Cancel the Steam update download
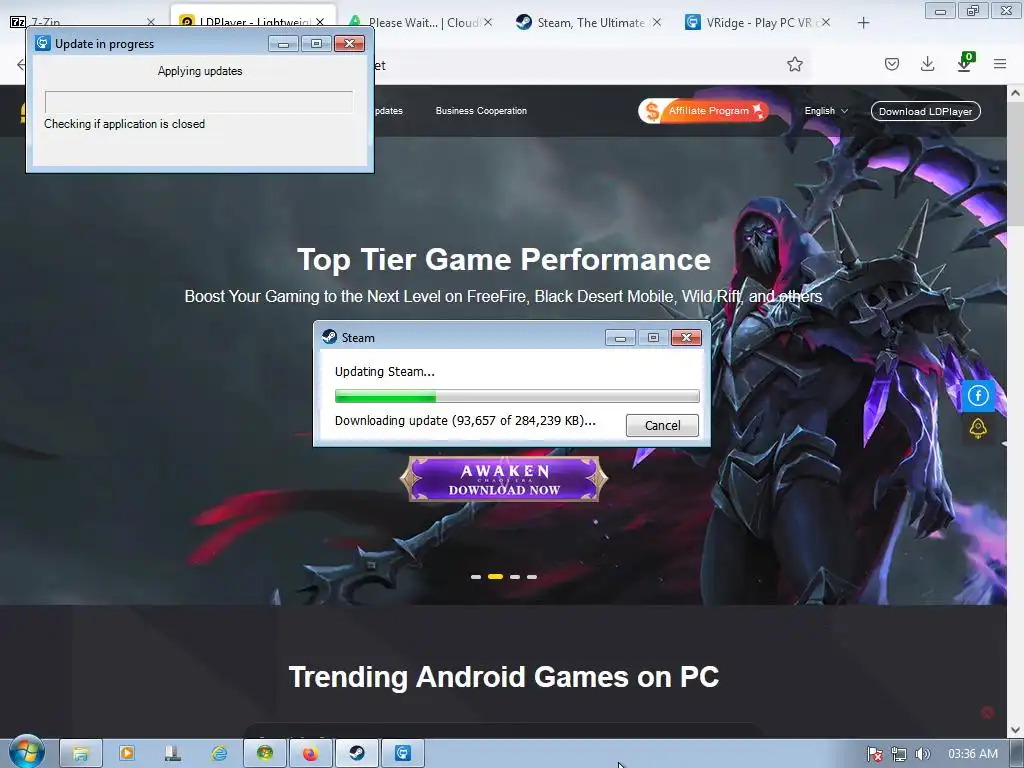Screen dimensions: 1024x768 (662, 425)
